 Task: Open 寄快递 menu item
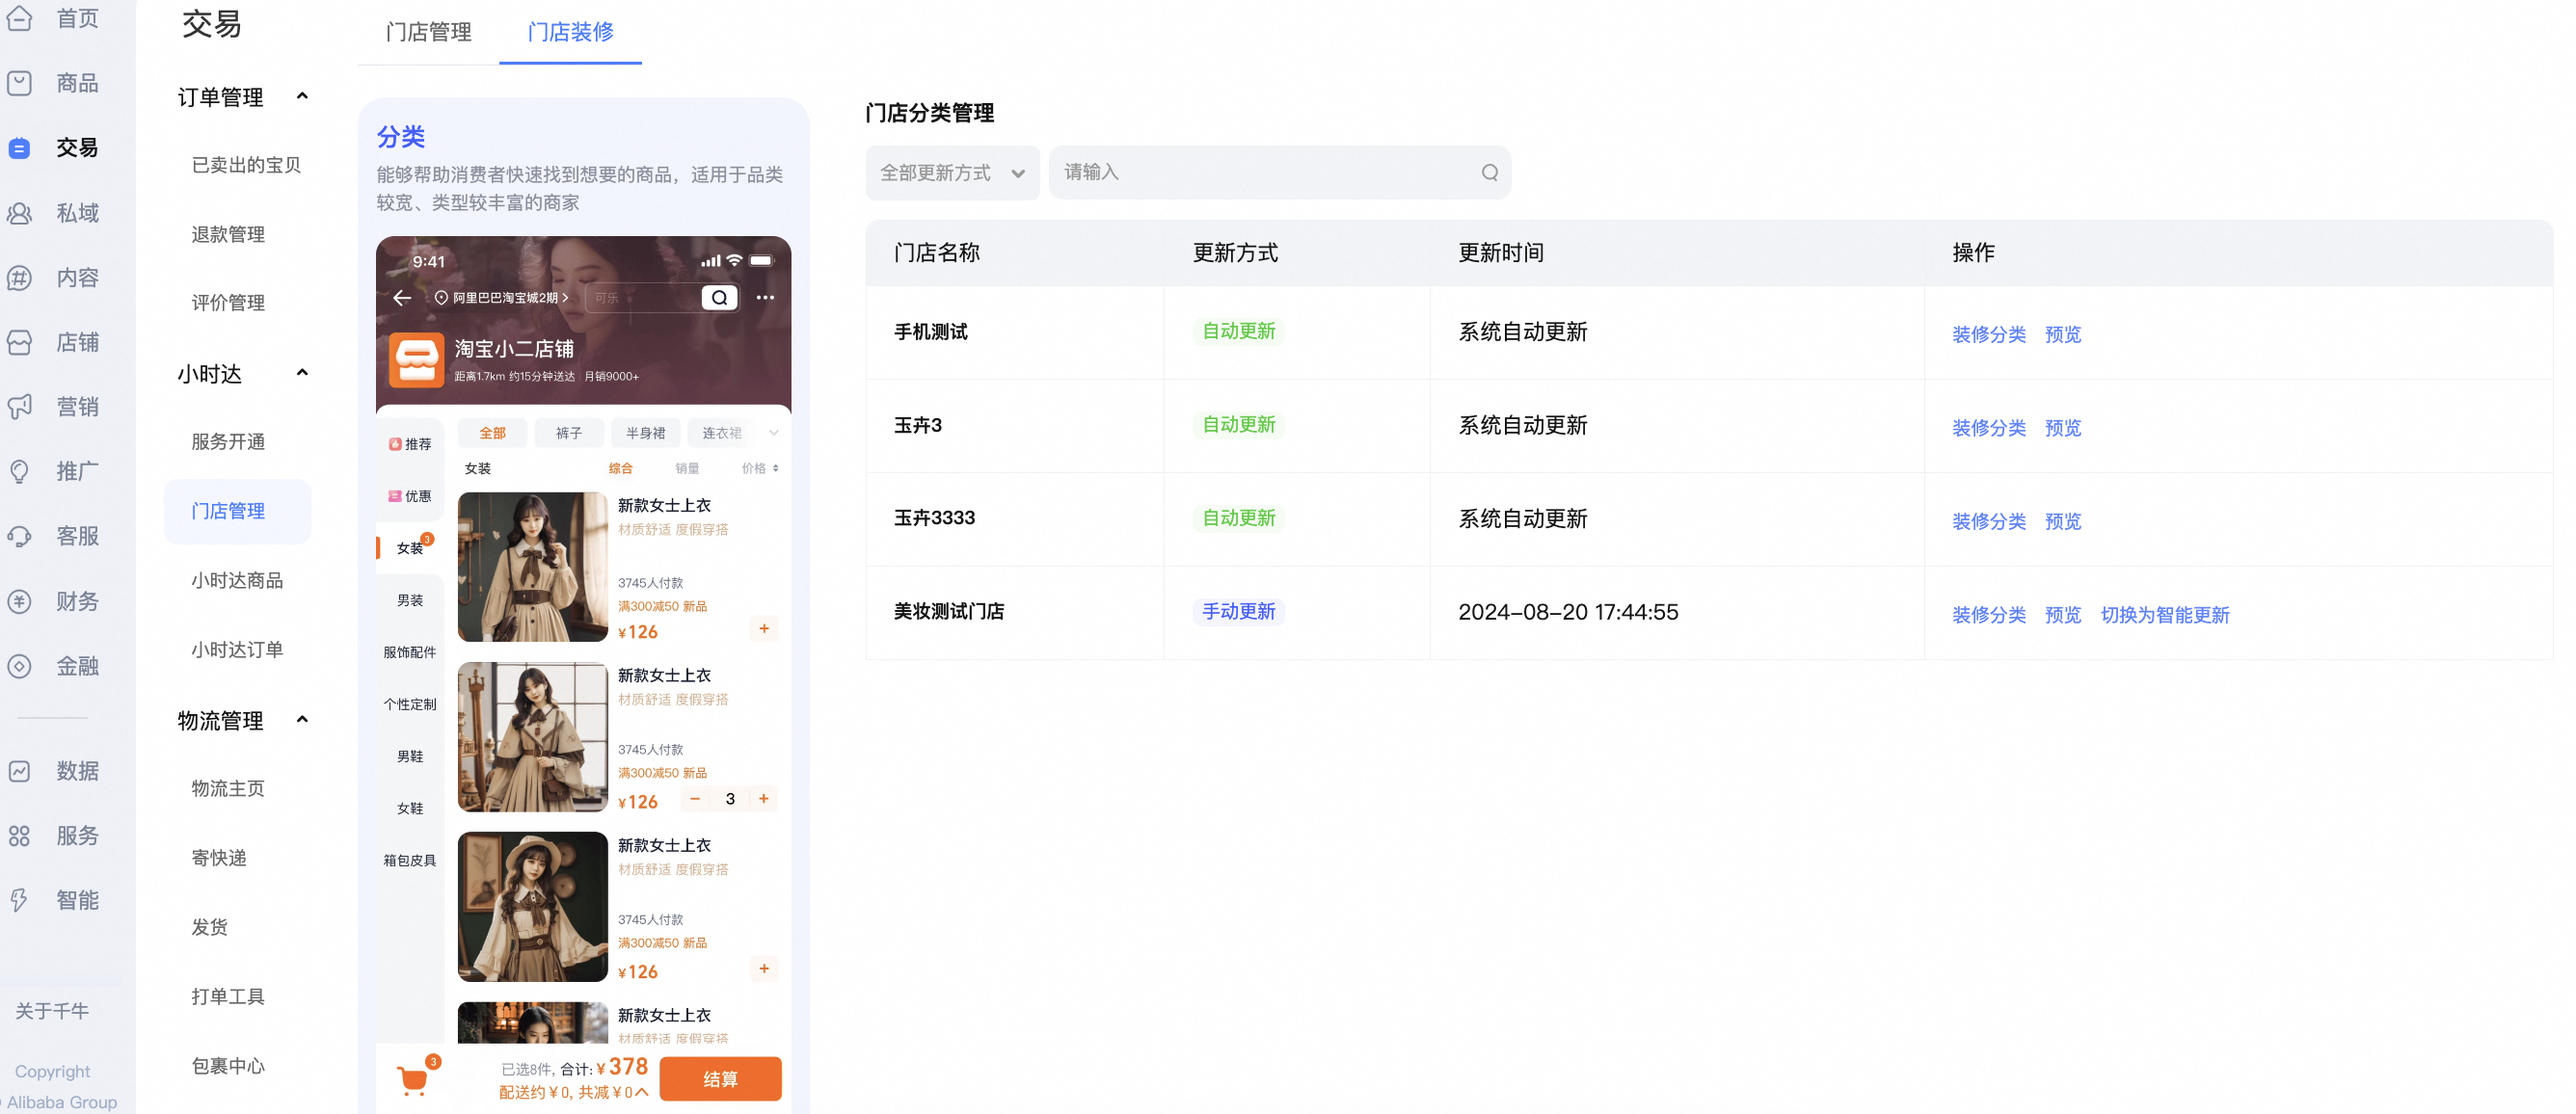pos(219,858)
